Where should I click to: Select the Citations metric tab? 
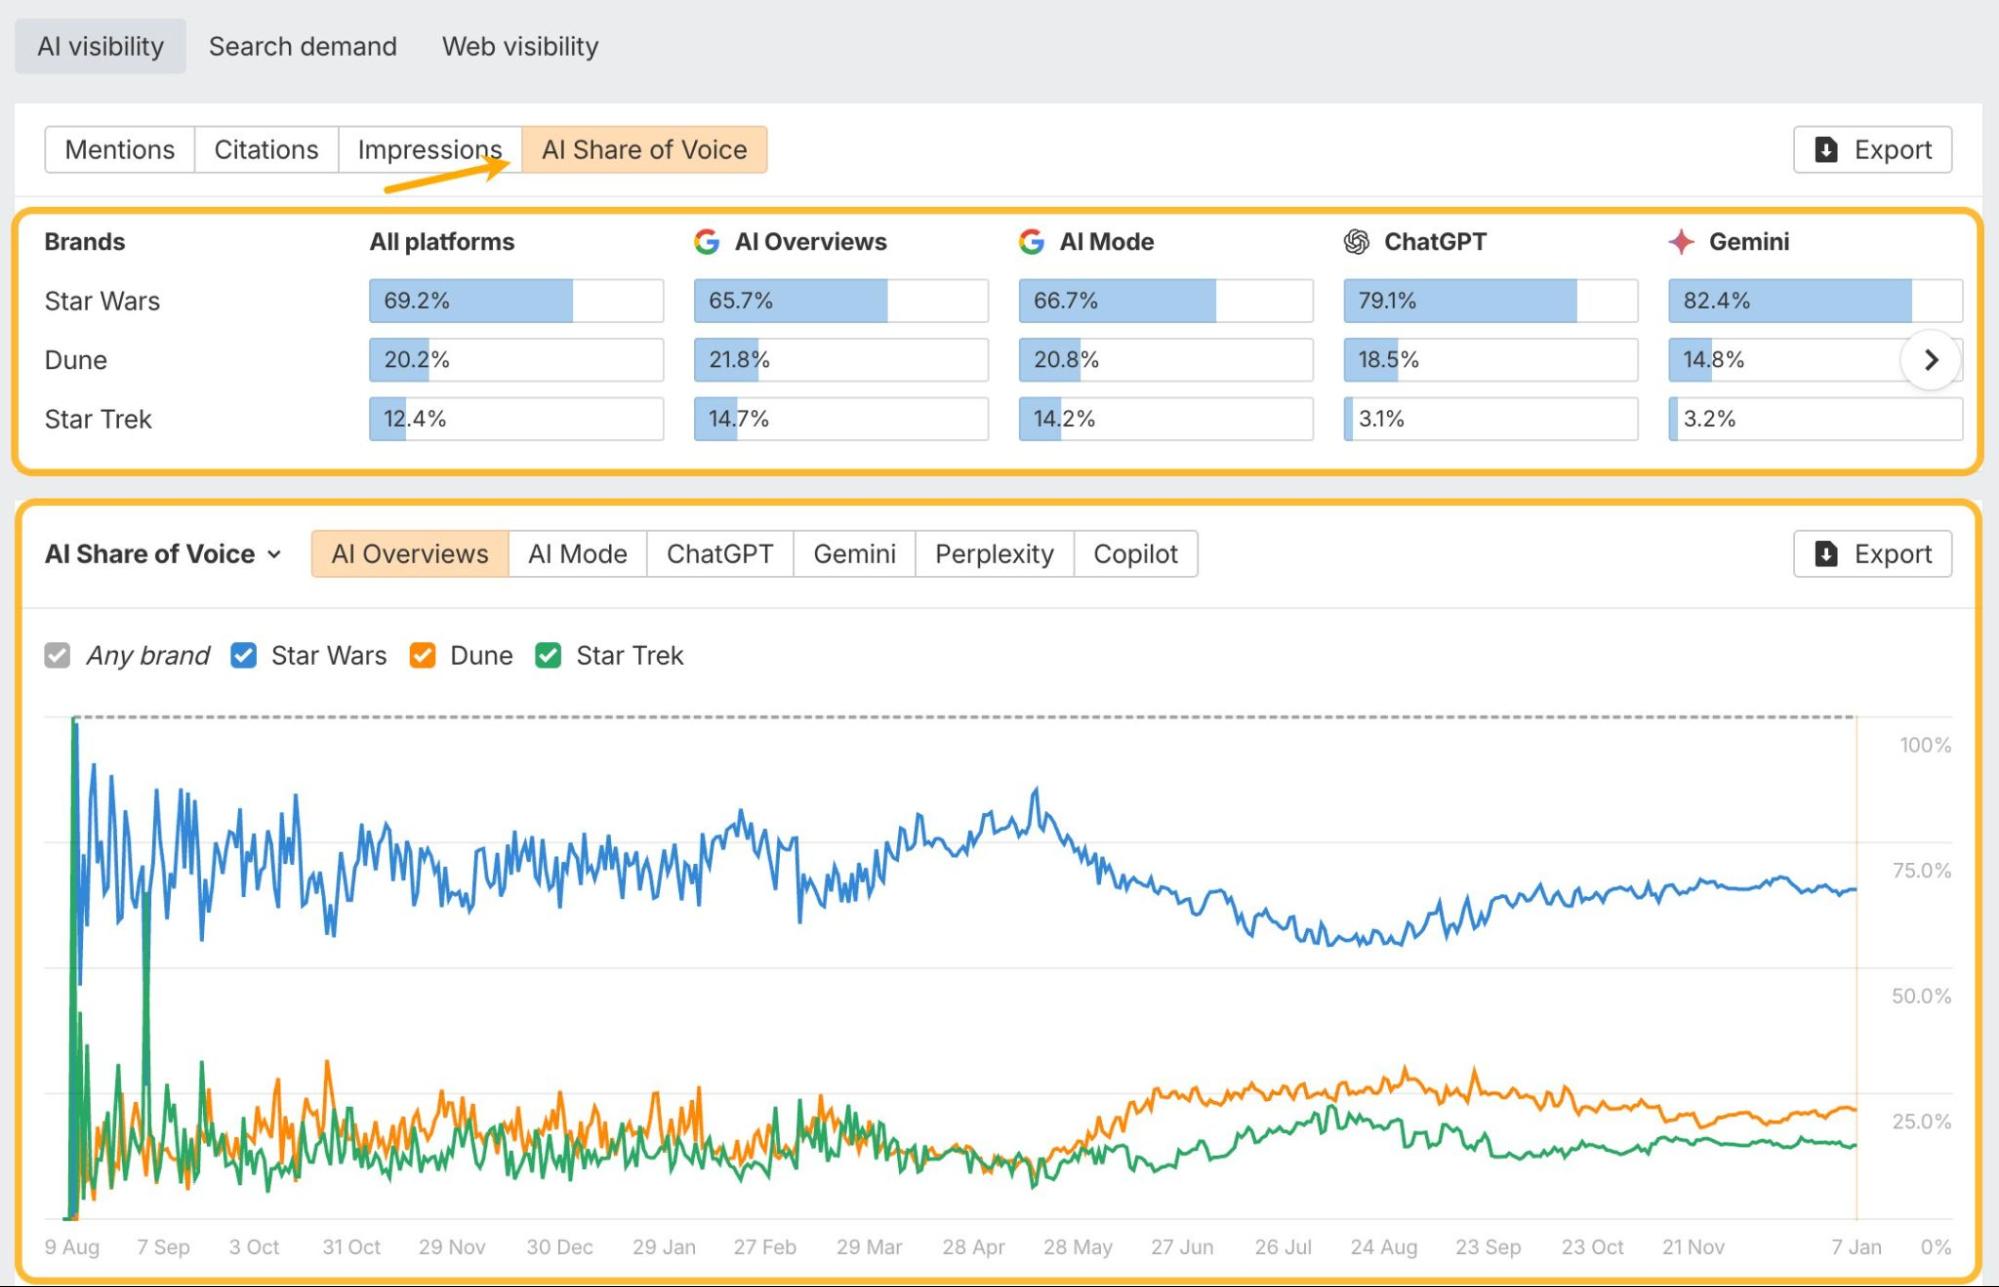coord(266,150)
